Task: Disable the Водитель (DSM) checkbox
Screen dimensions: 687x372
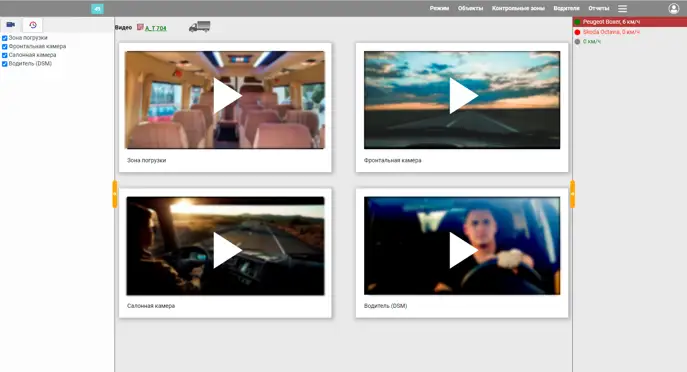Action: click(x=5, y=64)
